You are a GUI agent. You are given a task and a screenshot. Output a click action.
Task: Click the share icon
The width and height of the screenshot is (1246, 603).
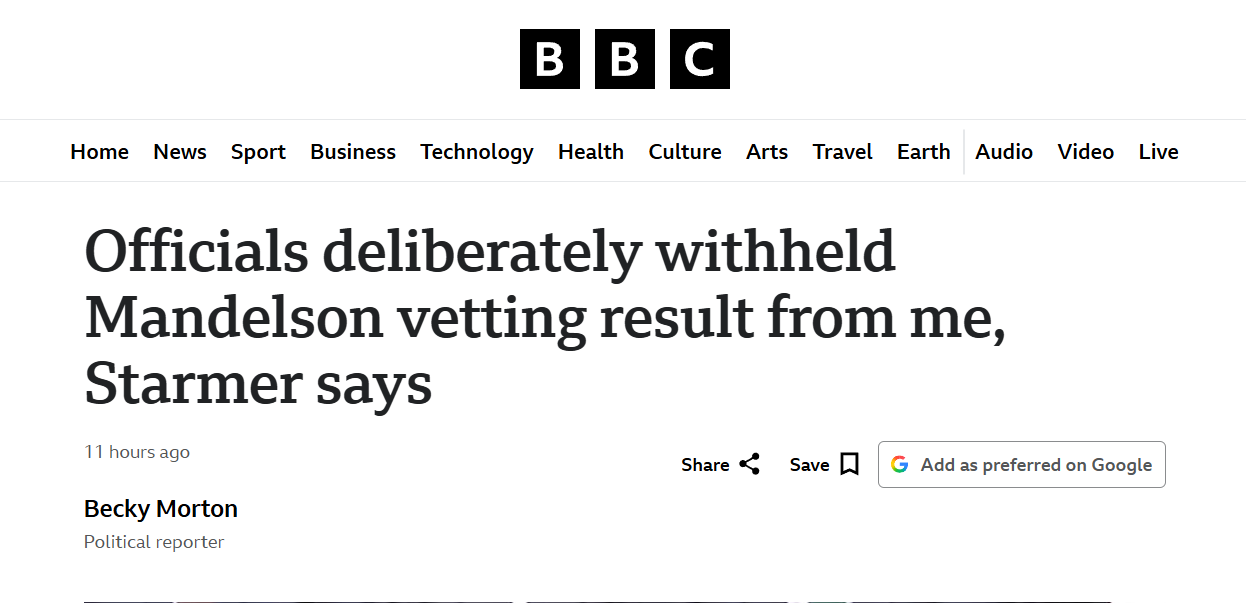coord(749,465)
